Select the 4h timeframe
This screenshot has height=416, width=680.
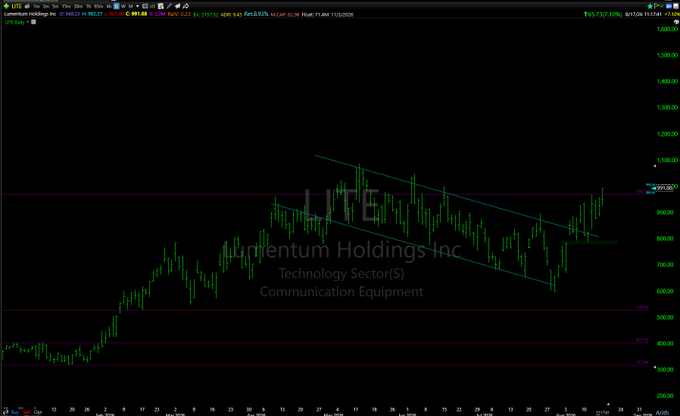click(x=109, y=6)
